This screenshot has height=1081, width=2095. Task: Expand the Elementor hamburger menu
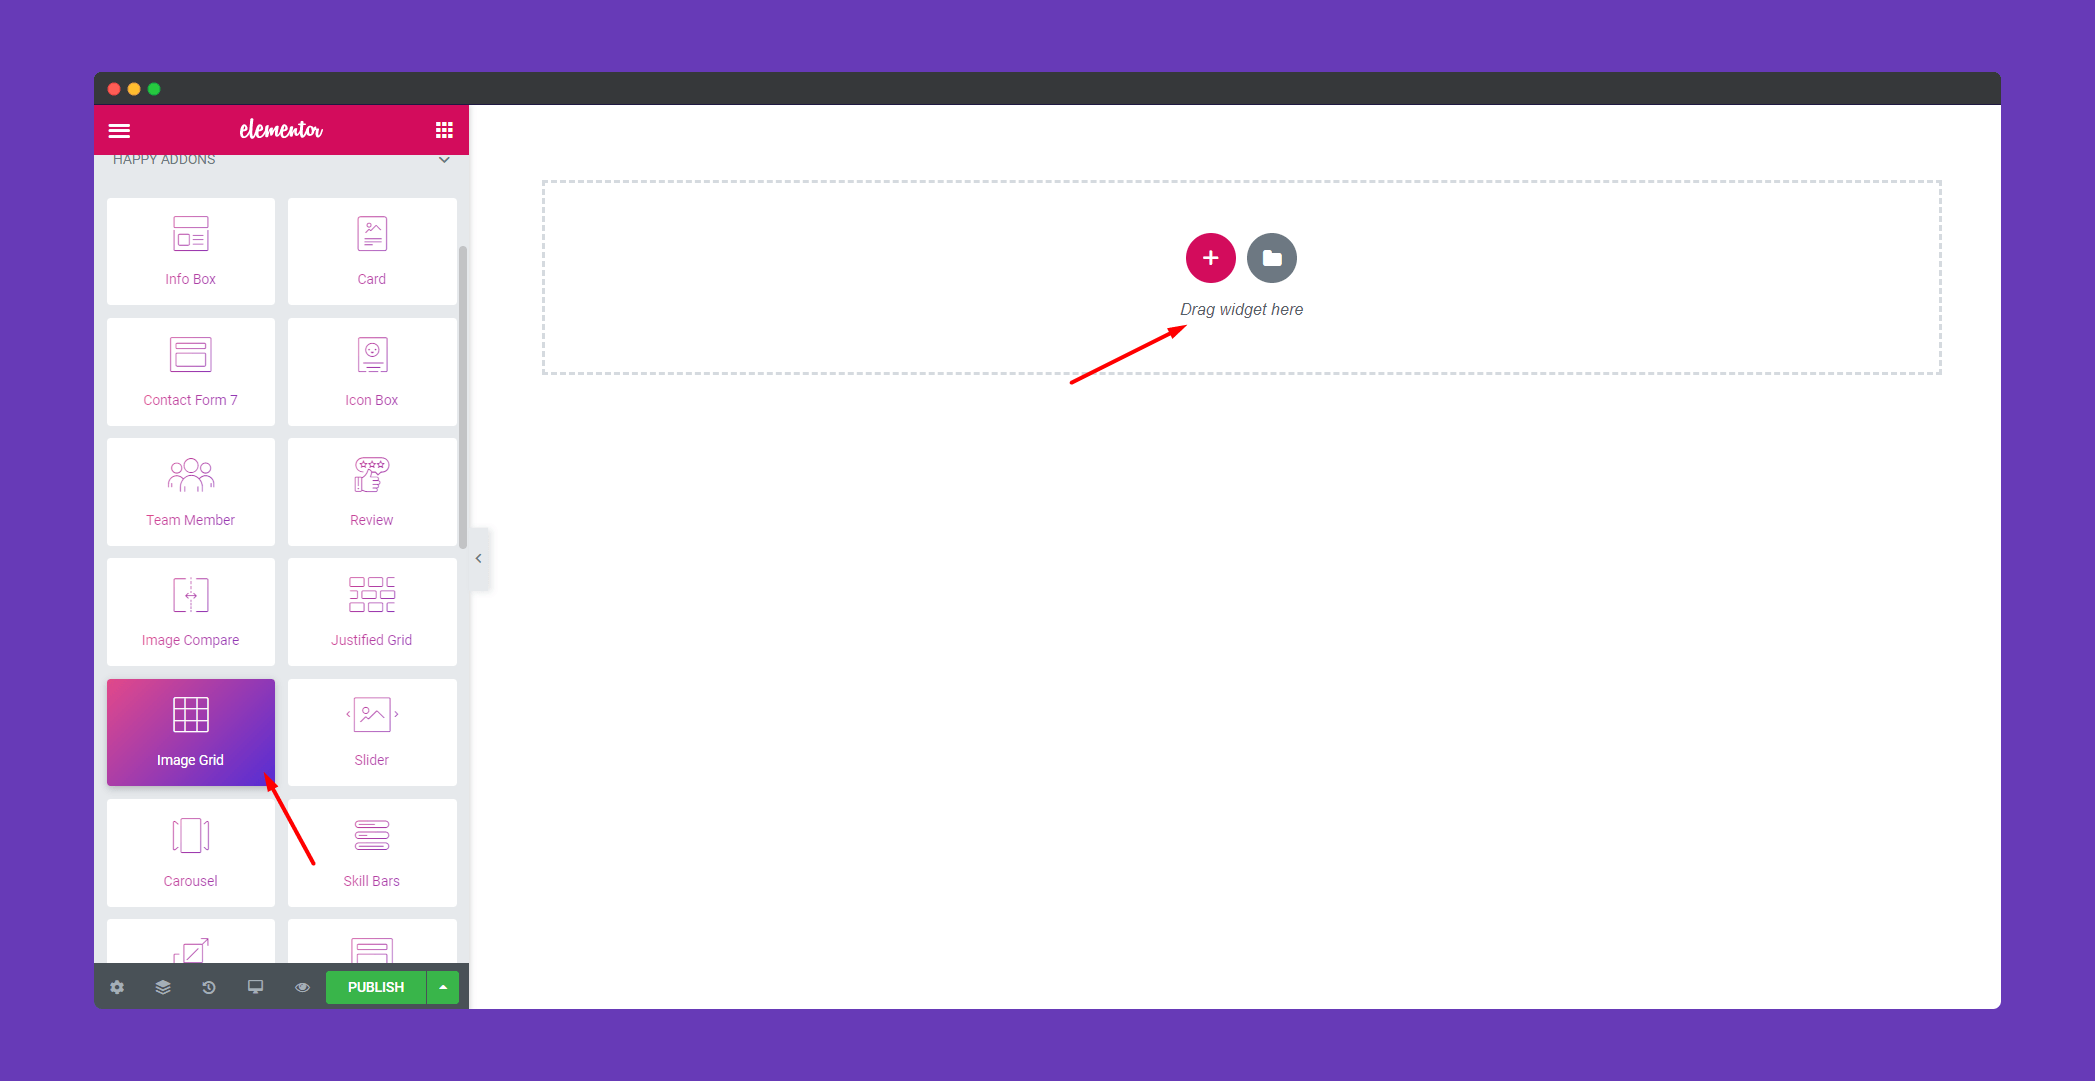tap(121, 128)
